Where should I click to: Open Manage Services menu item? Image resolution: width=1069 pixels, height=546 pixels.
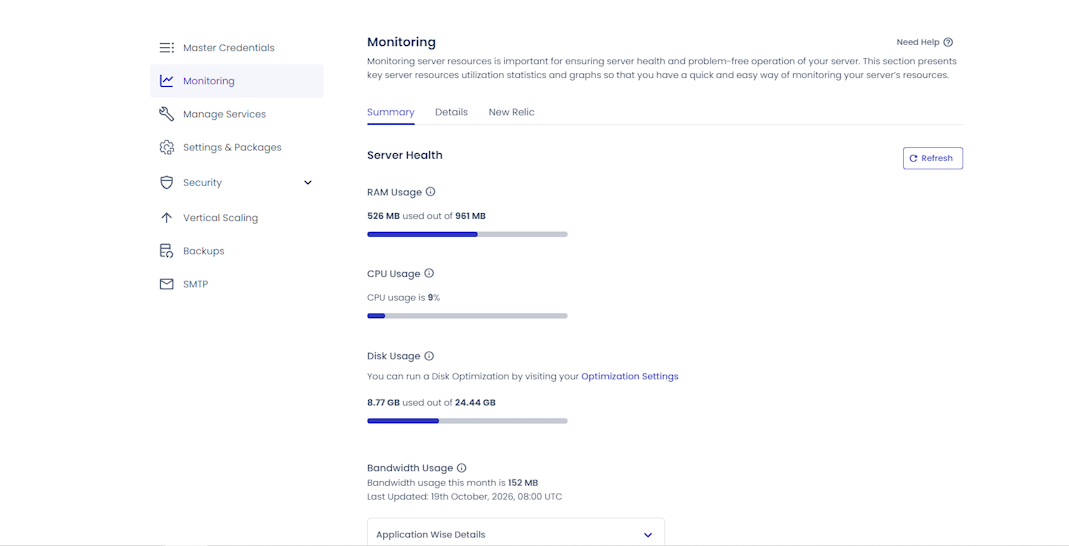[237, 114]
